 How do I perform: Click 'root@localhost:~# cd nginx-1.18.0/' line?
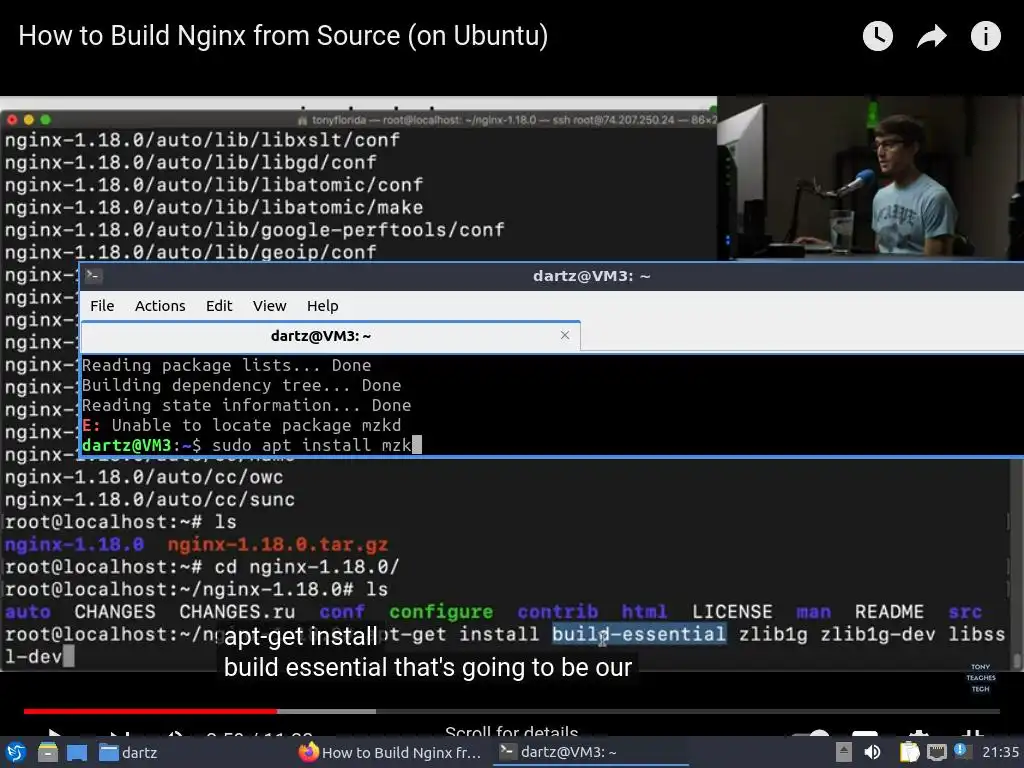pos(202,567)
